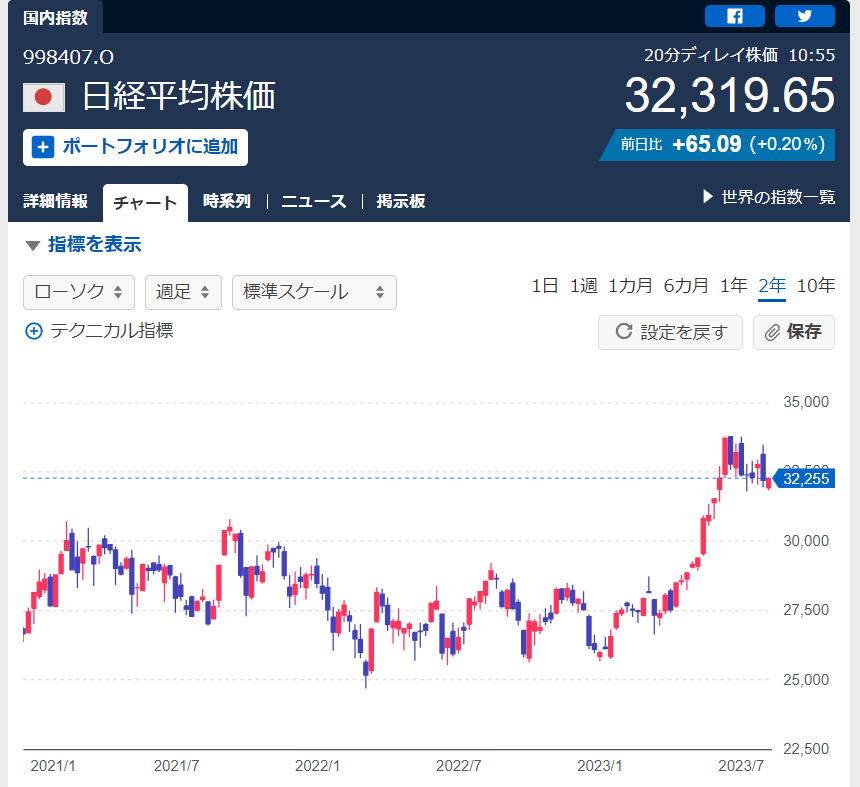Click the Japan flag icon
This screenshot has width=860, height=787.
pyautogui.click(x=44, y=98)
